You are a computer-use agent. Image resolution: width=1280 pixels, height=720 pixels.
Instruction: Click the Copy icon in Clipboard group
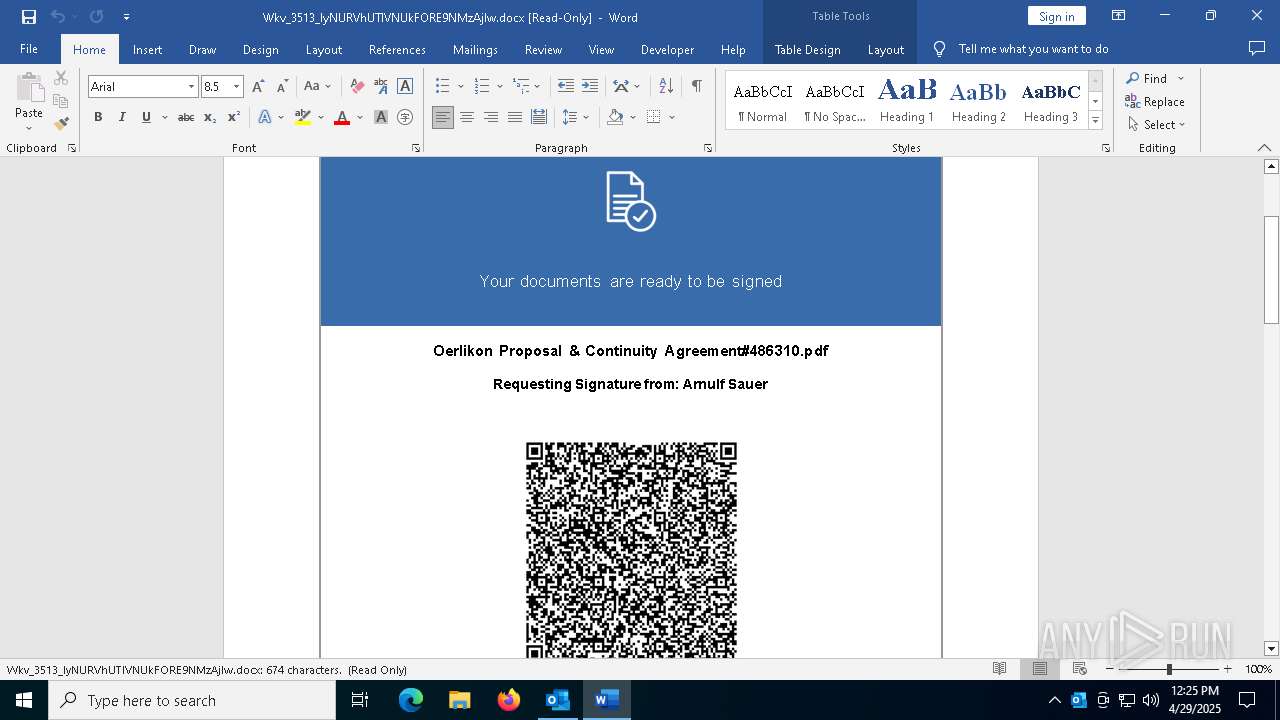click(x=61, y=101)
